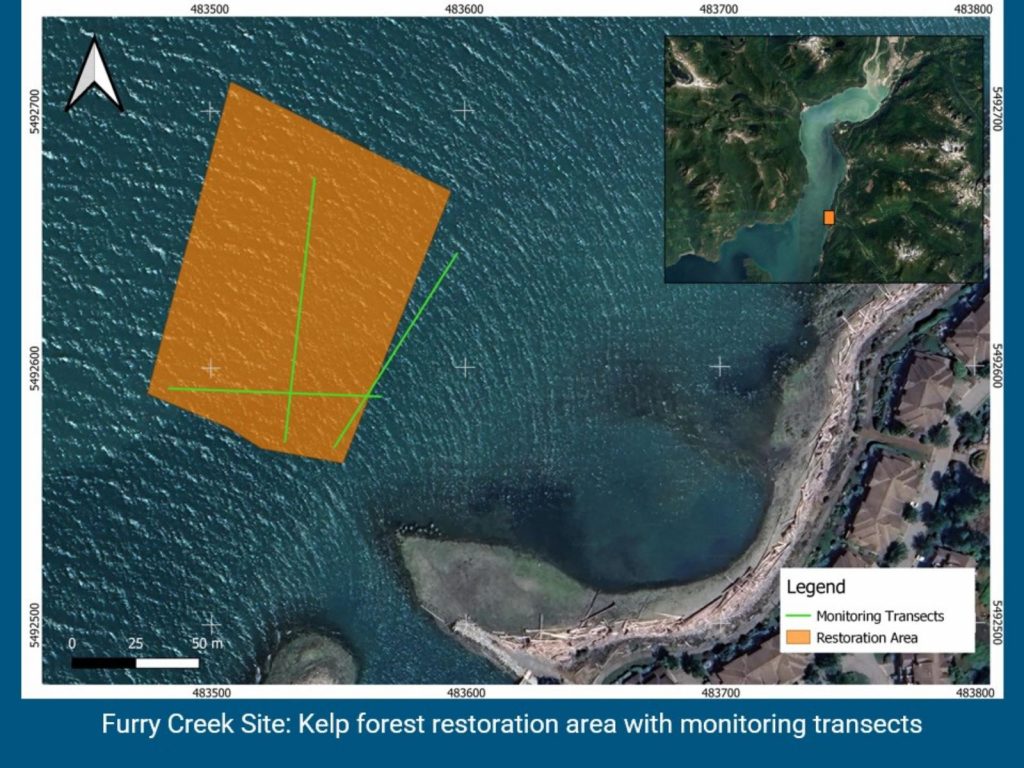Select the orange site marker in the inset map
The height and width of the screenshot is (768, 1024).
[829, 217]
